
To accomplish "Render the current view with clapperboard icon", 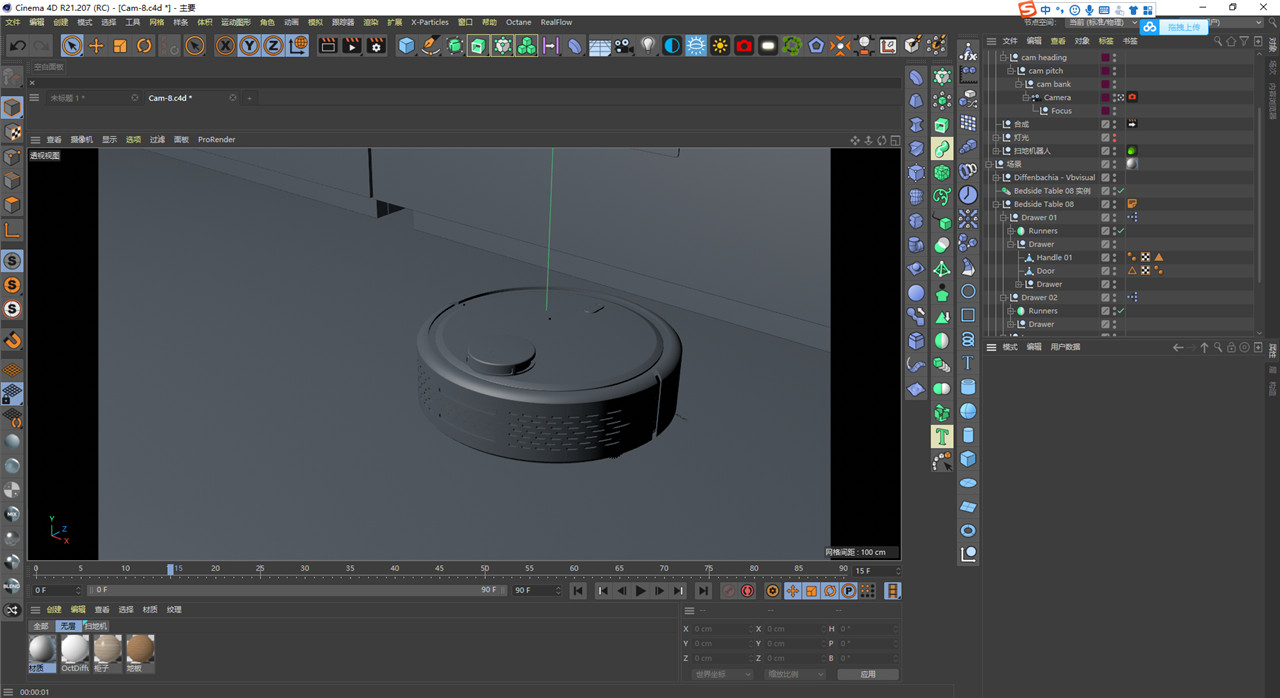I will point(328,45).
